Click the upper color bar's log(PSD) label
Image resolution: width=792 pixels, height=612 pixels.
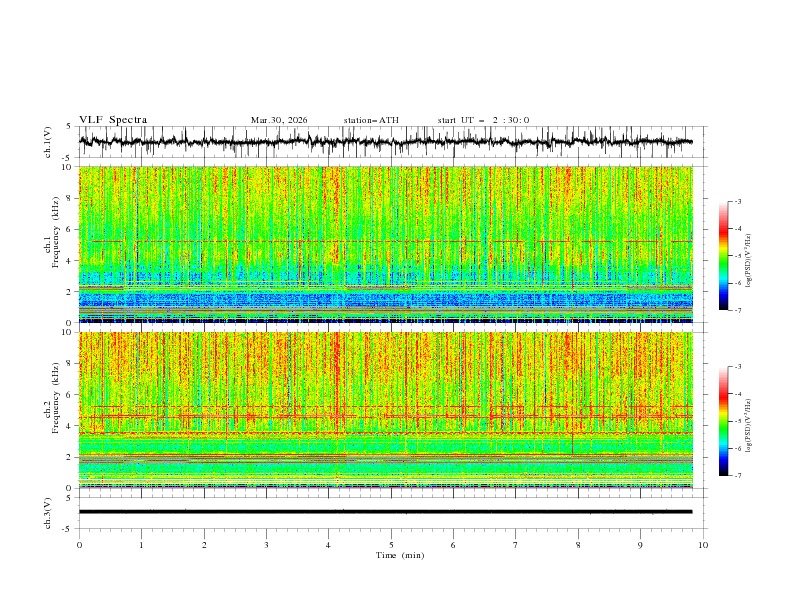[x=749, y=261]
